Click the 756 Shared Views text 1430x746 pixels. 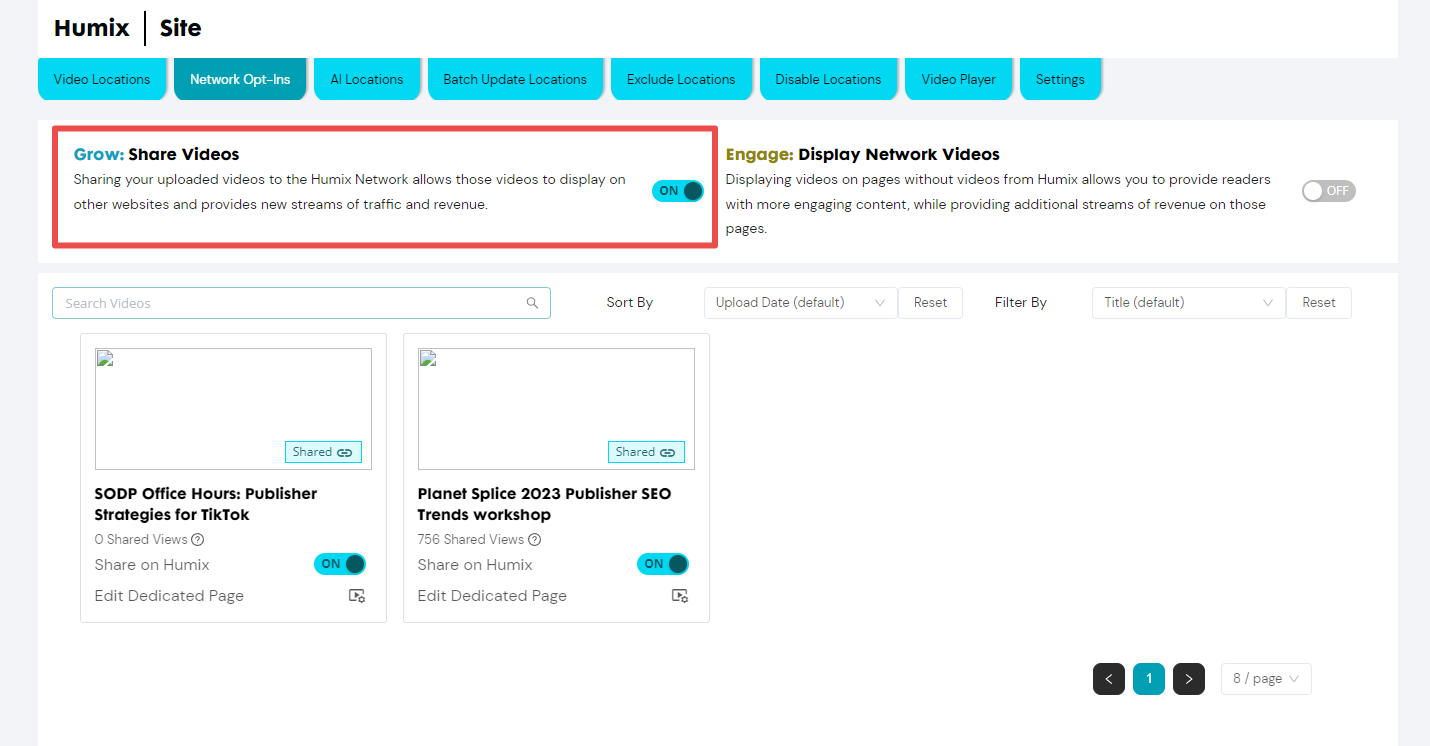tap(471, 540)
